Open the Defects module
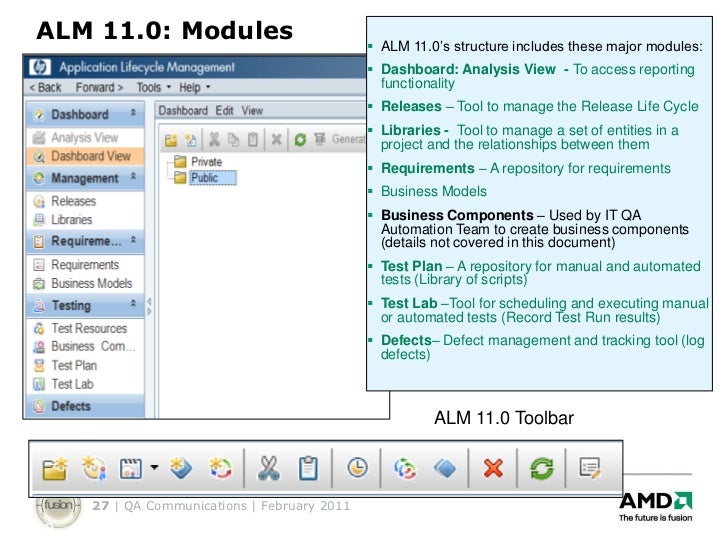The width and height of the screenshot is (728, 546). point(85,406)
